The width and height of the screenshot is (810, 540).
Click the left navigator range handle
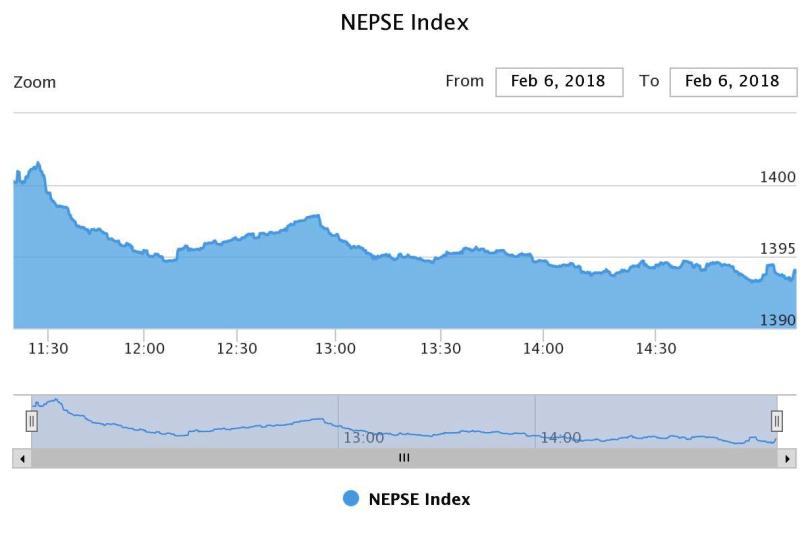click(31, 422)
